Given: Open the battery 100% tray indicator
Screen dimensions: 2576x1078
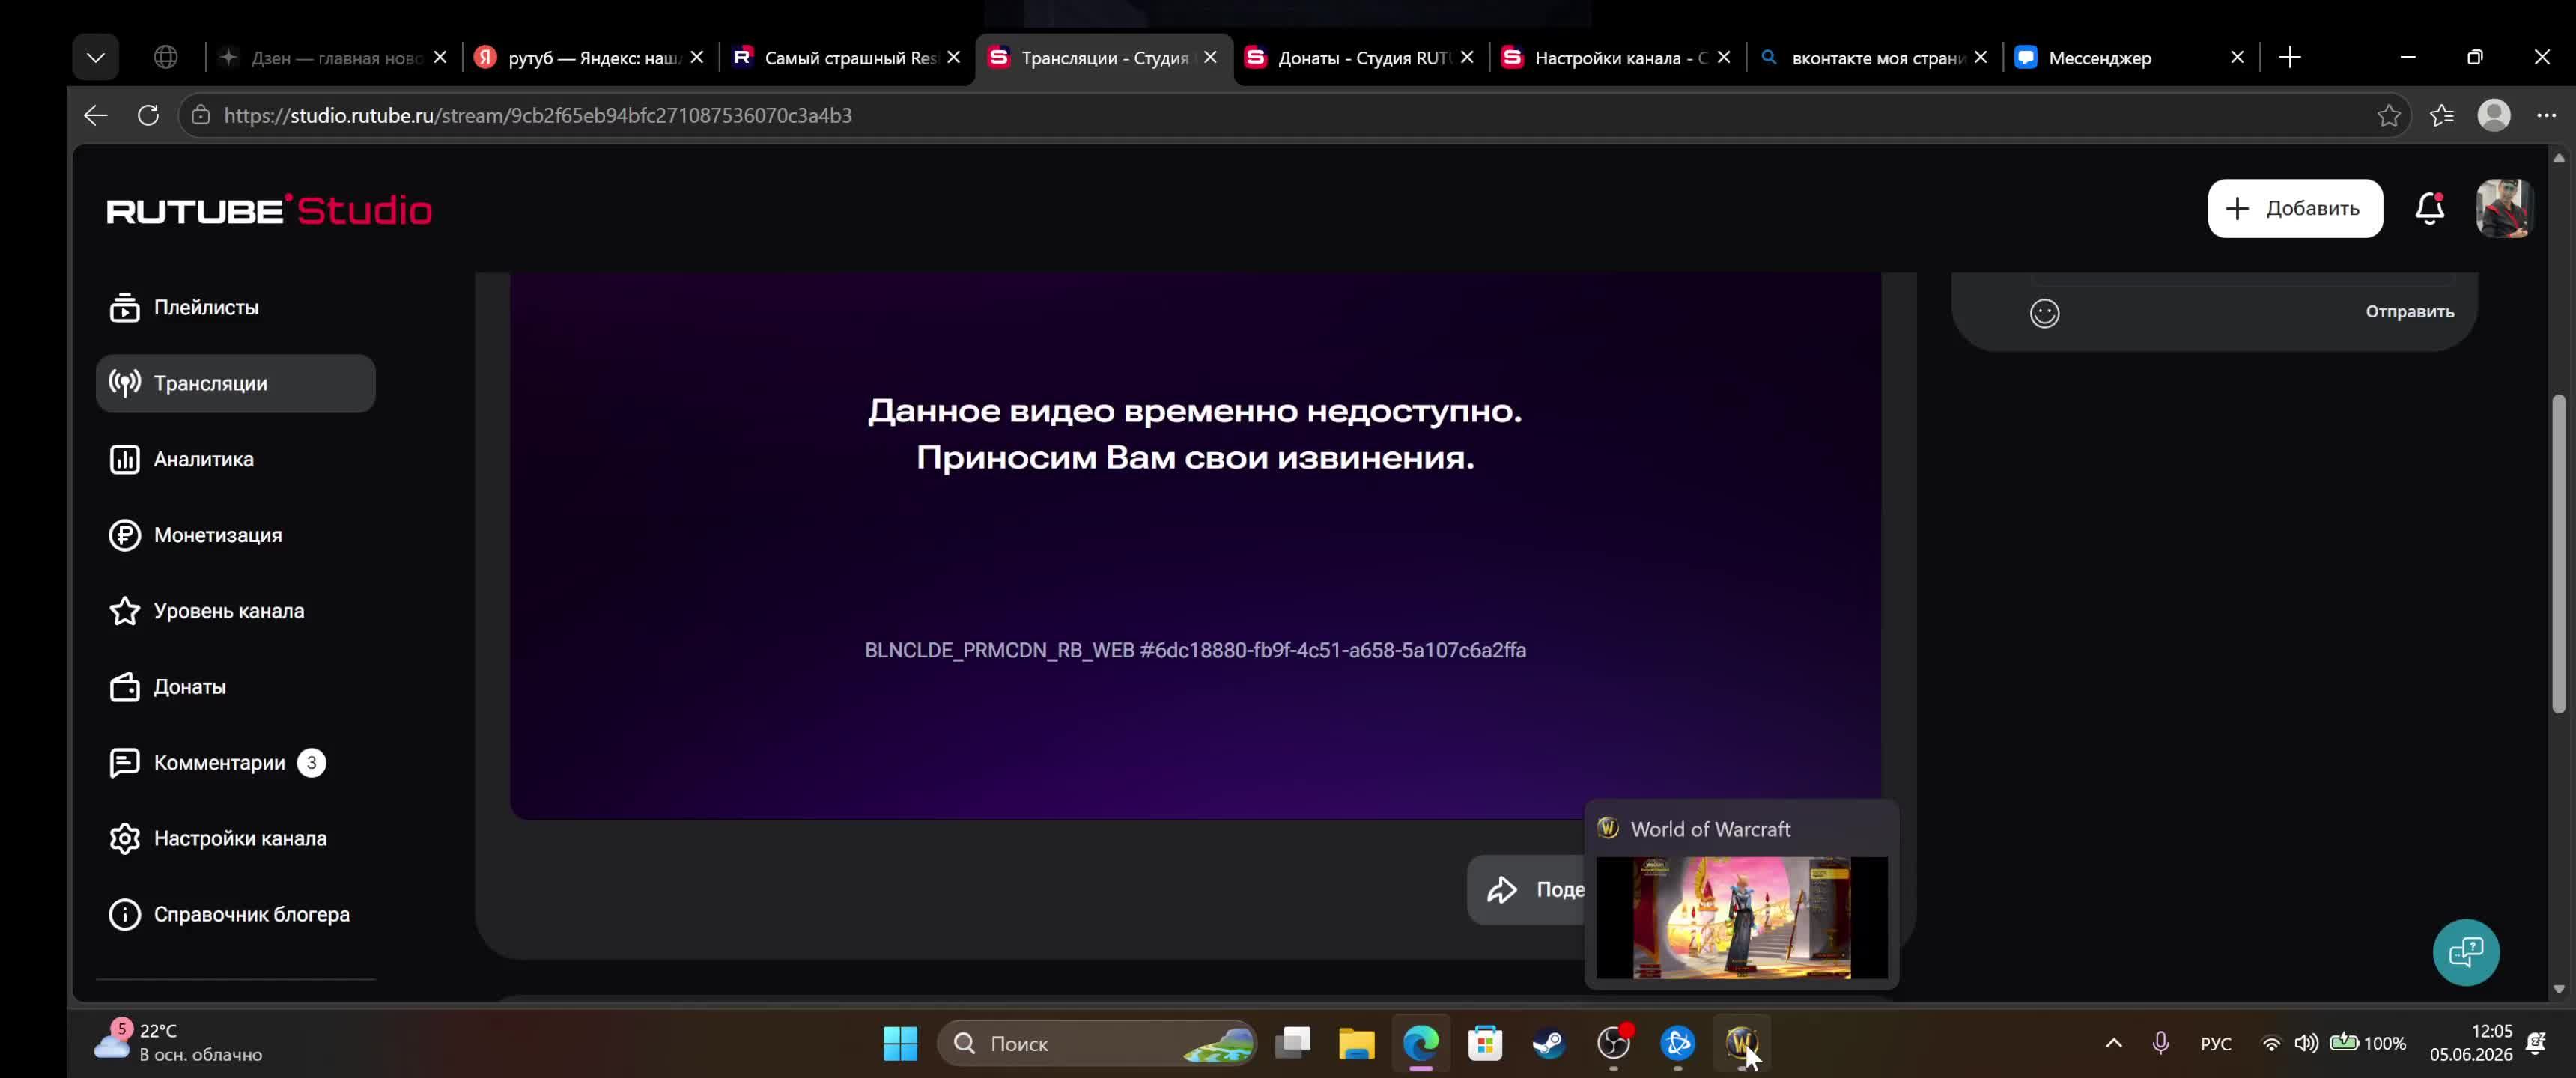Looking at the screenshot, I should pyautogui.click(x=2367, y=1043).
